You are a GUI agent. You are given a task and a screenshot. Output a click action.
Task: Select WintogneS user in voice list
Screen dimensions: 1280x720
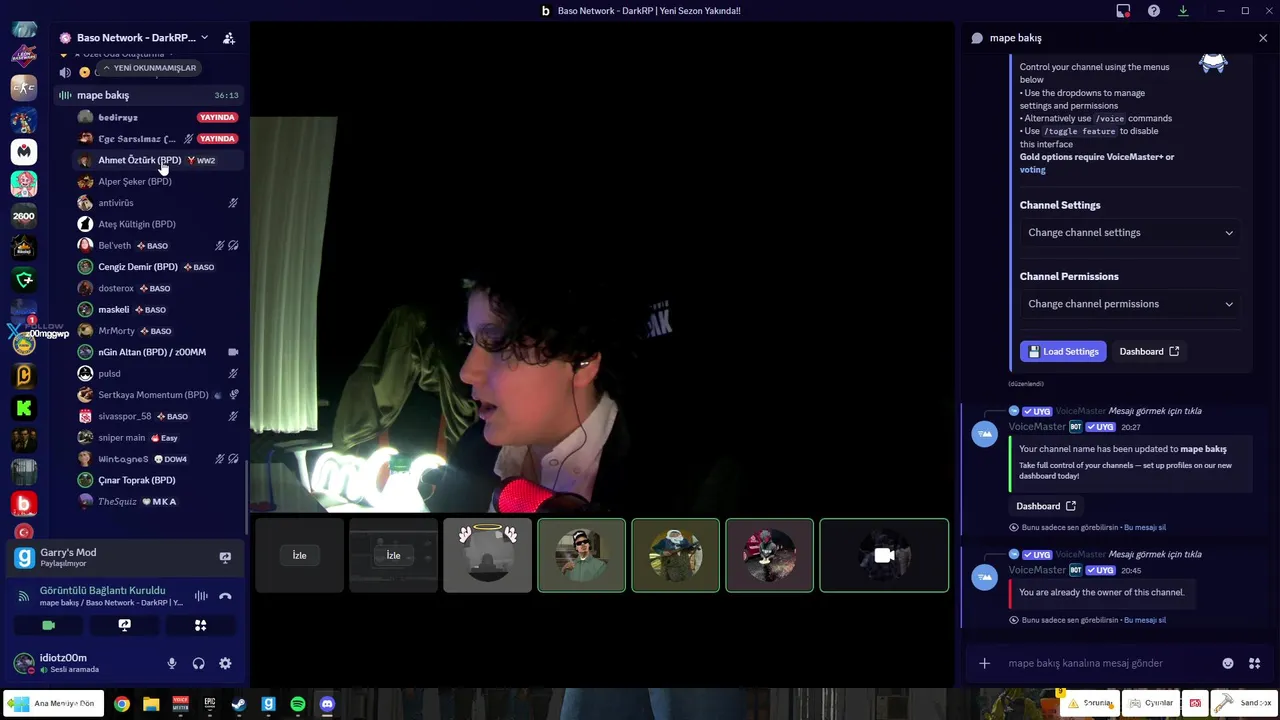[x=158, y=459]
